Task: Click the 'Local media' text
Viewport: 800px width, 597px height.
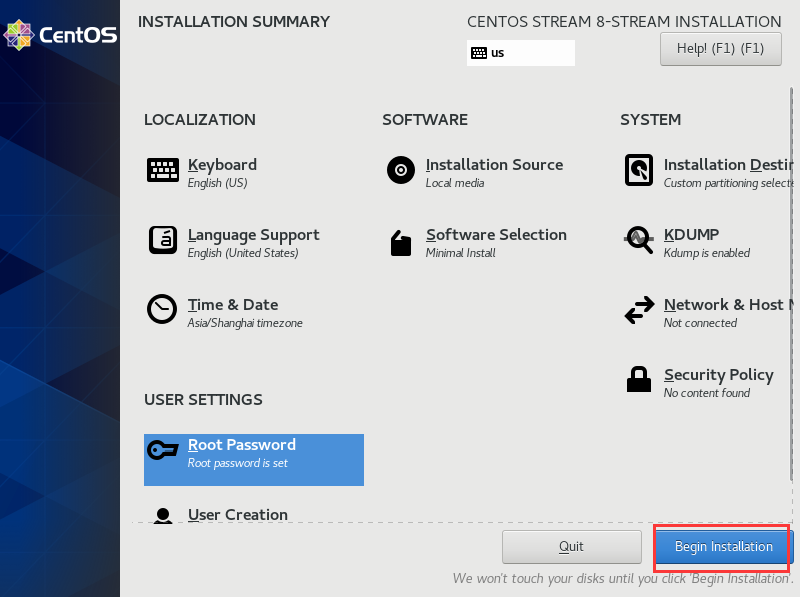Action: point(455,183)
